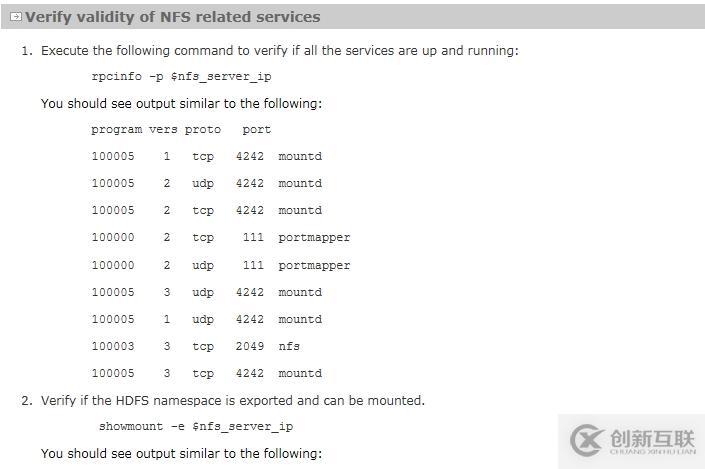Click the Chuang Xin Hu Lian watermark logo icon
The width and height of the screenshot is (705, 469).
pos(587,440)
